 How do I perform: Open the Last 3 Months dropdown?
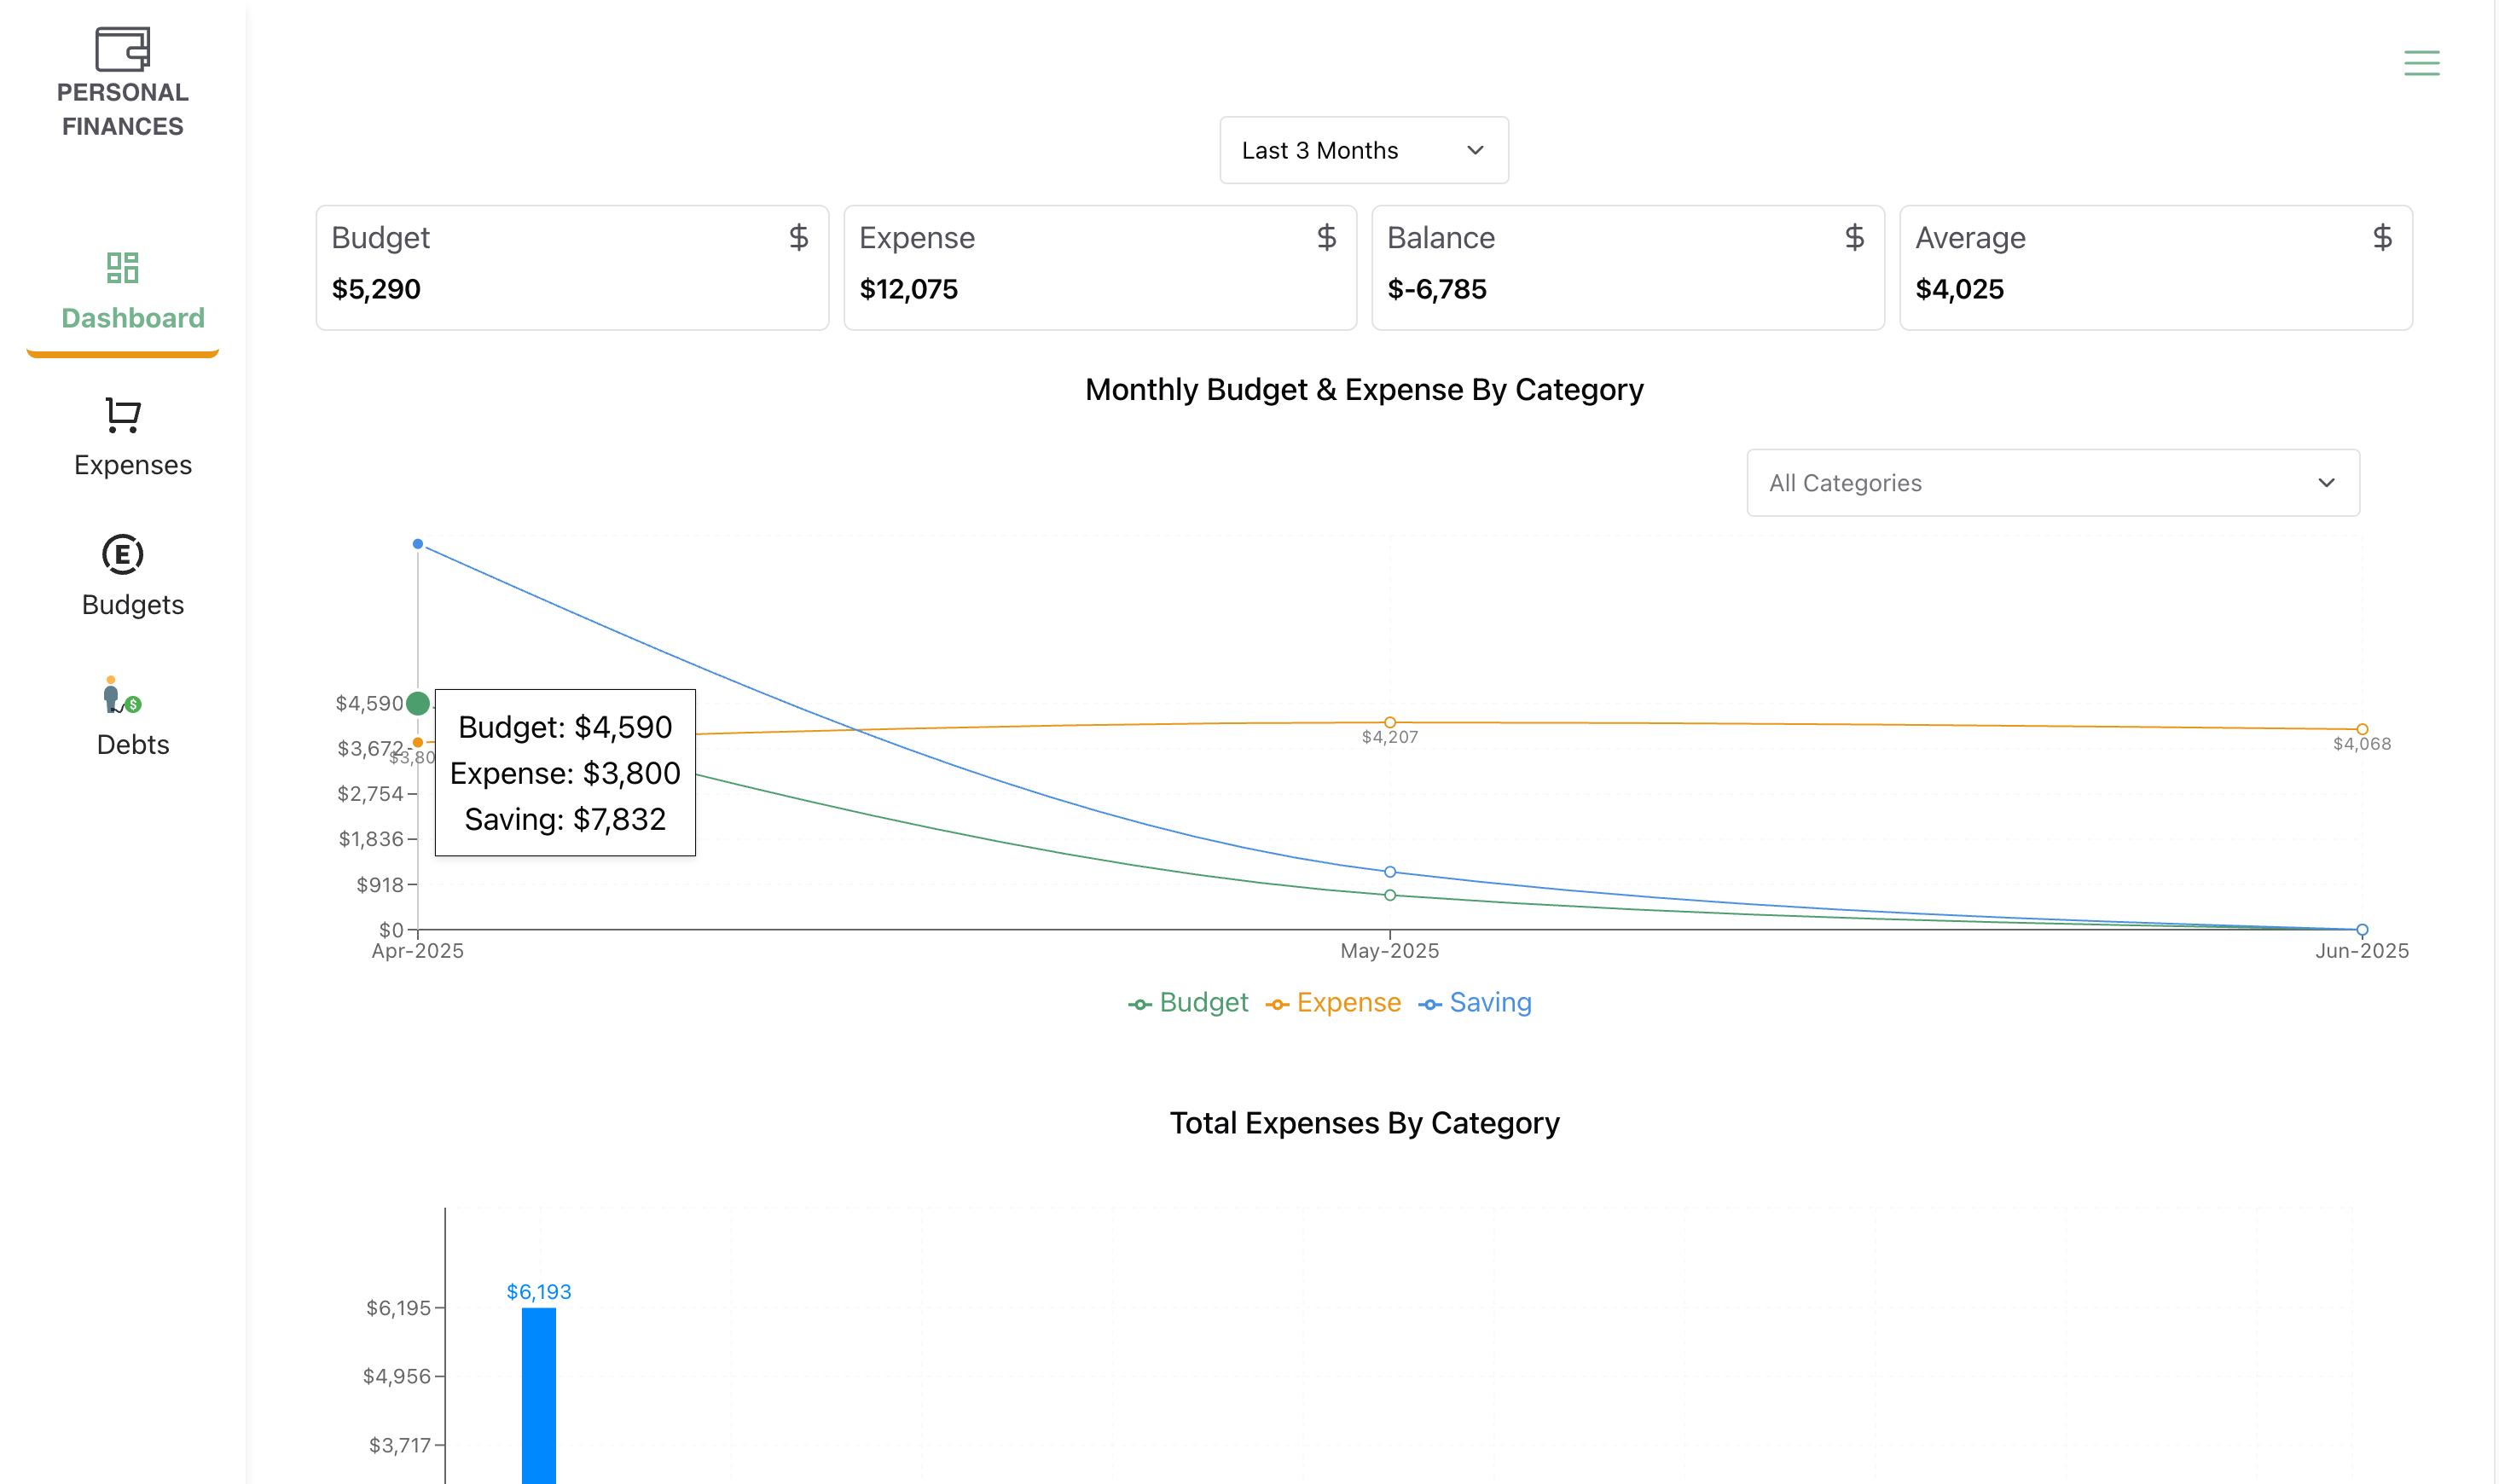1362,150
